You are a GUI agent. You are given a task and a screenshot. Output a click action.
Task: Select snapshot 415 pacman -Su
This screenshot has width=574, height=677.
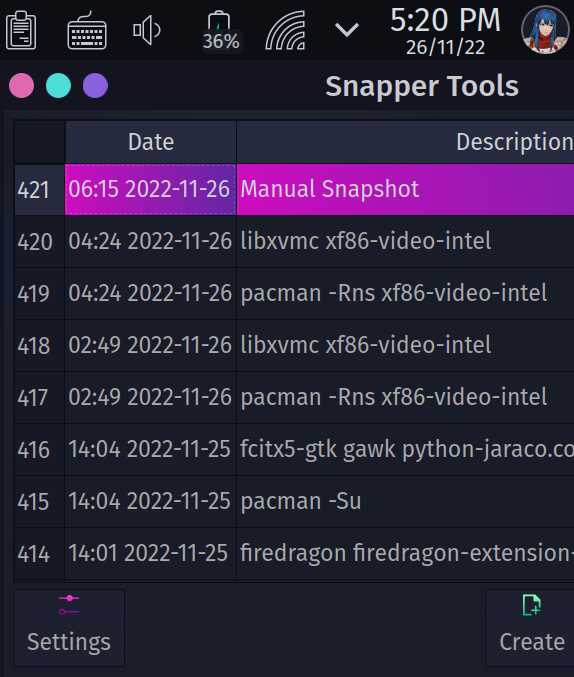tap(294, 501)
